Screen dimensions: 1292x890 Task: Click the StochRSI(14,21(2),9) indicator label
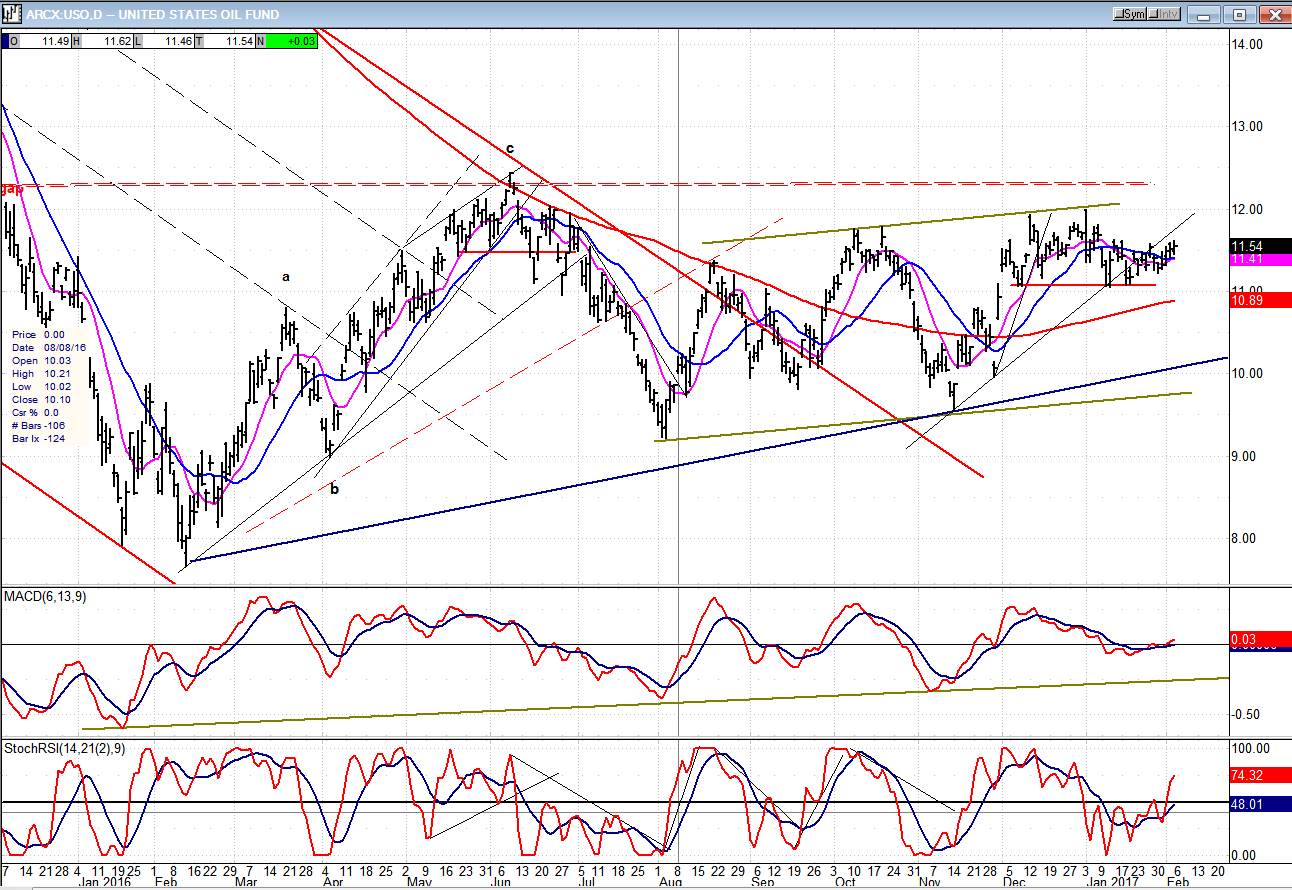[63, 748]
